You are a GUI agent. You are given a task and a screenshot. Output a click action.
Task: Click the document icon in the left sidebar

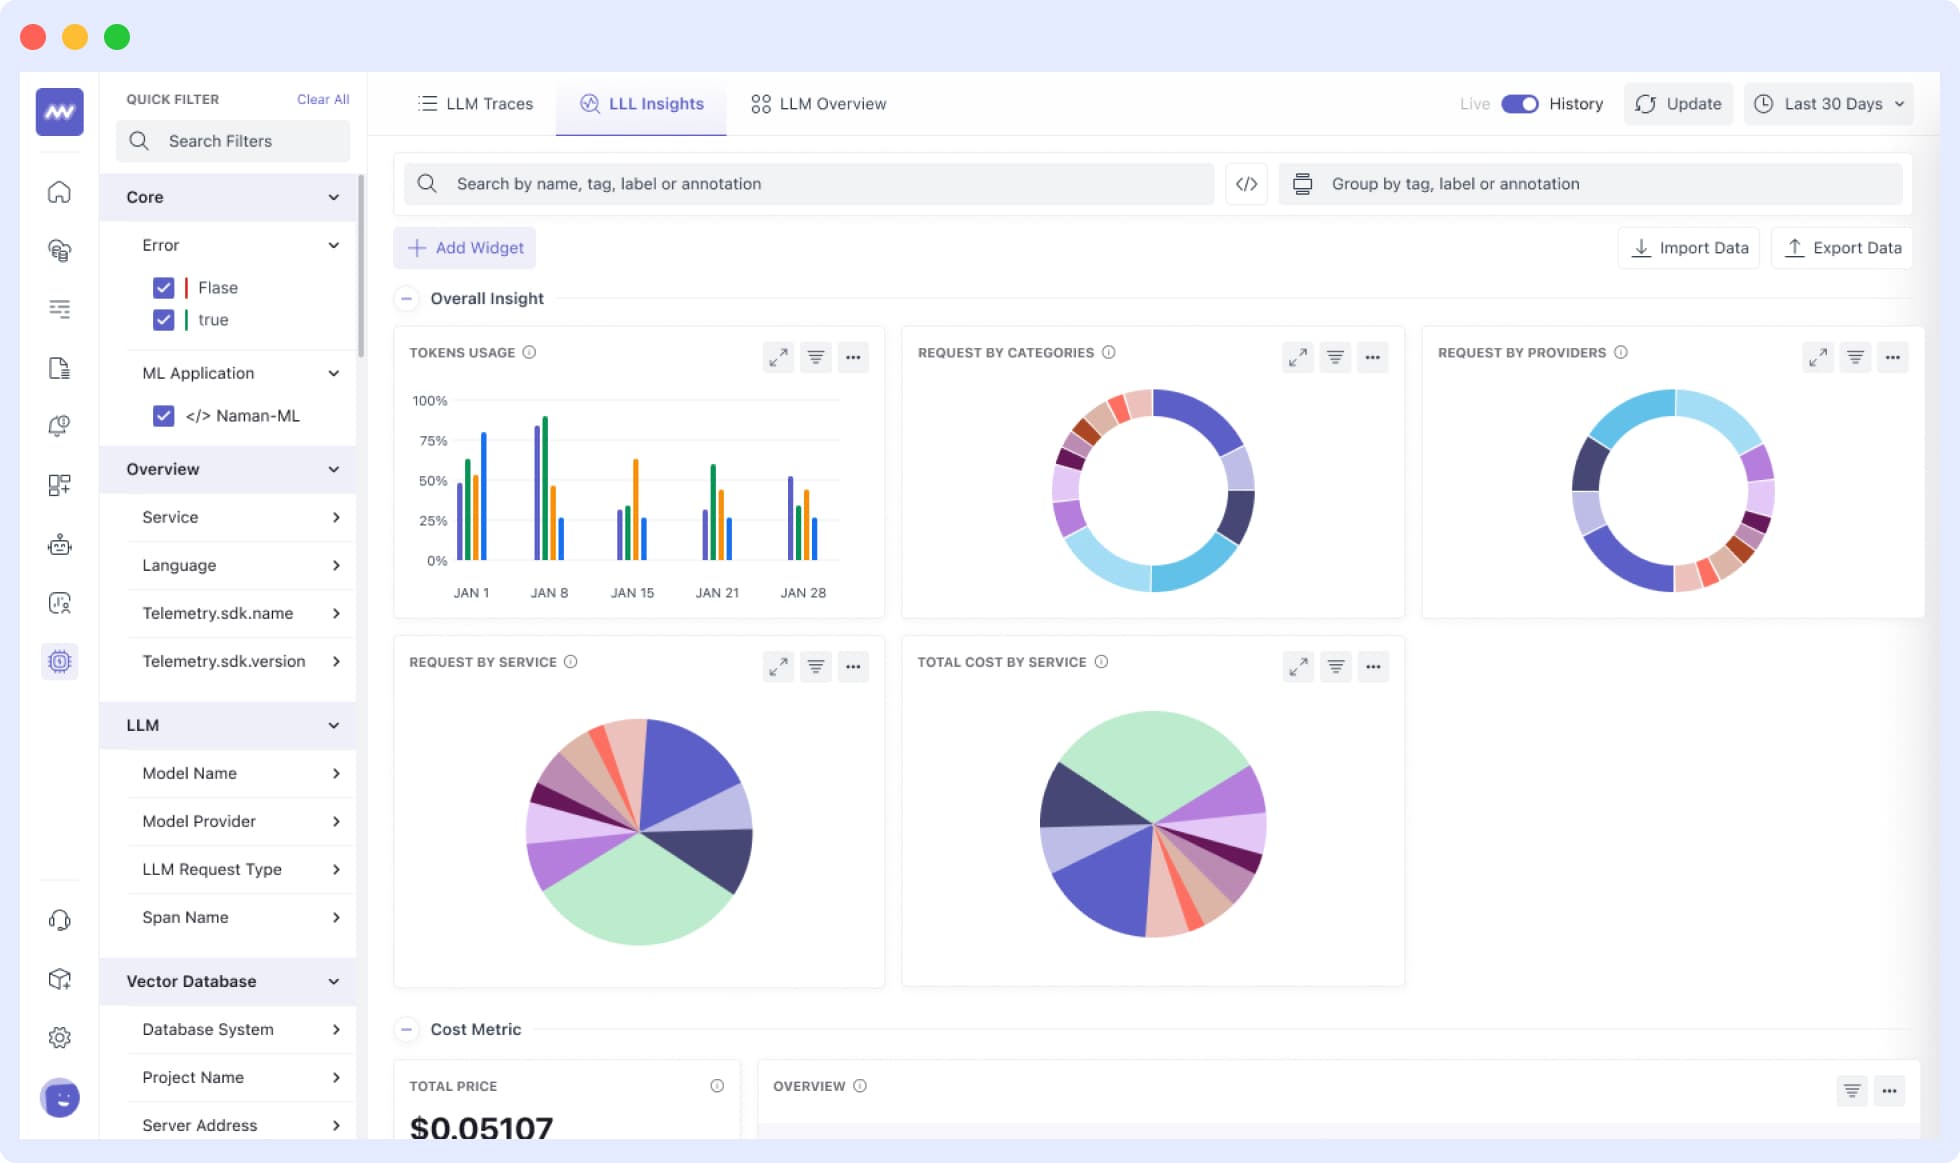(60, 368)
